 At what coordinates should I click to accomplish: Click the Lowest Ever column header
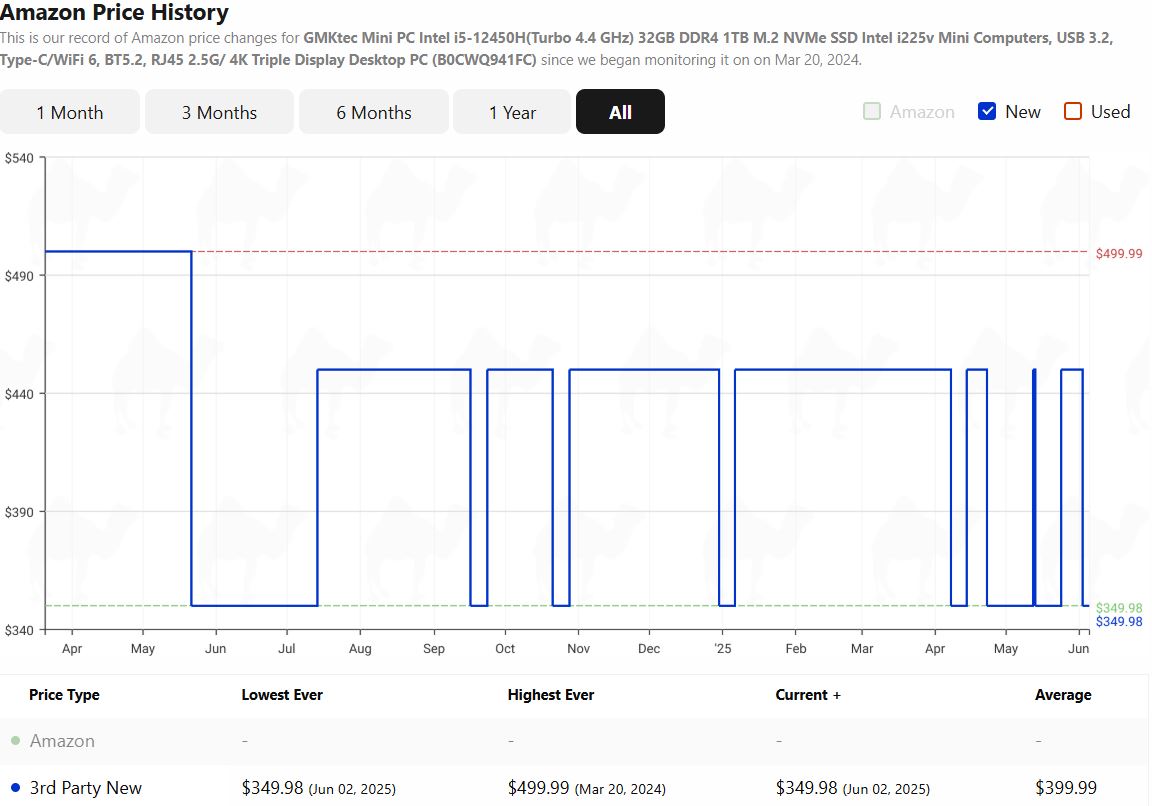(282, 695)
